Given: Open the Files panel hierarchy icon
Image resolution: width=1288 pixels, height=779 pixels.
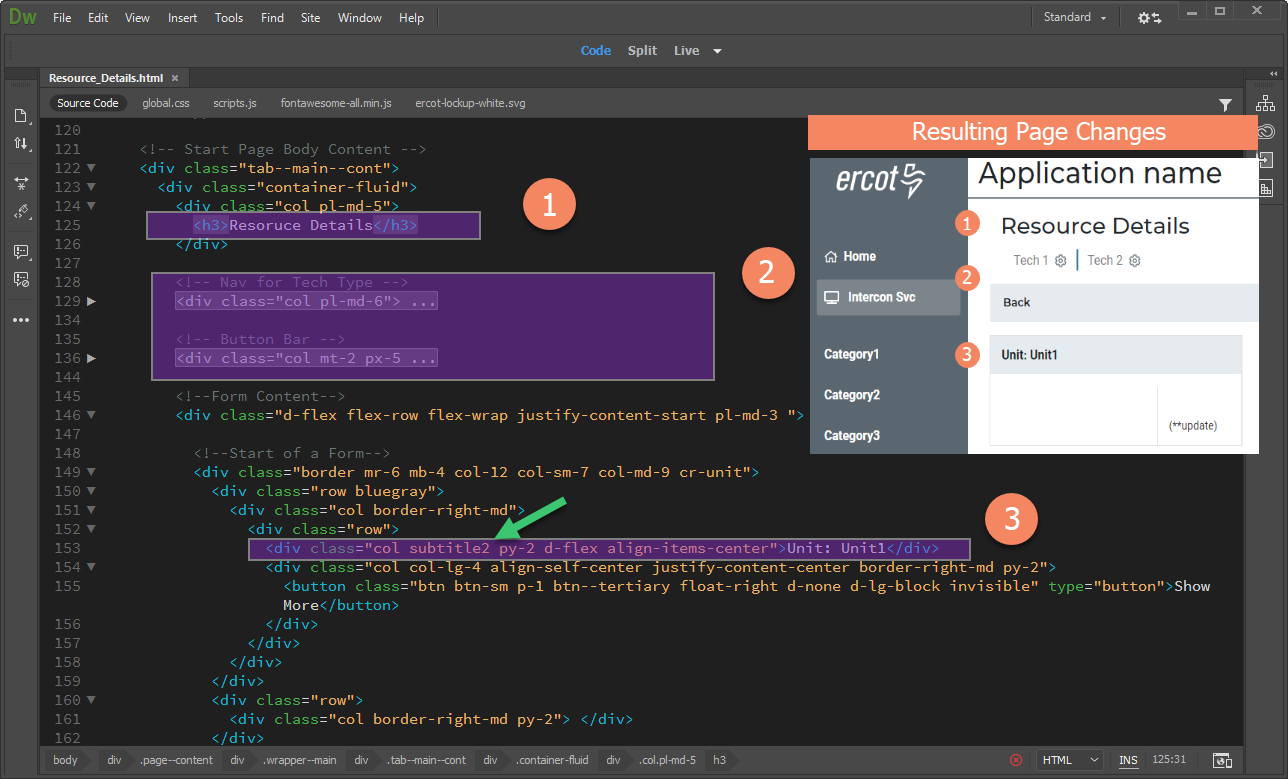Looking at the screenshot, I should tap(1265, 103).
